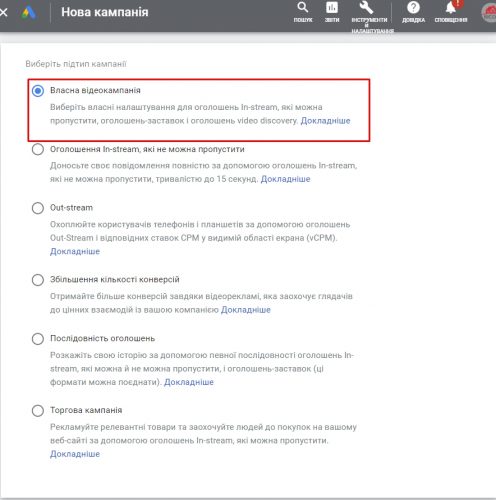Viewport: 496px width, 500px height.
Task: Open Докладніше link under ad sequence description
Action: [189, 382]
